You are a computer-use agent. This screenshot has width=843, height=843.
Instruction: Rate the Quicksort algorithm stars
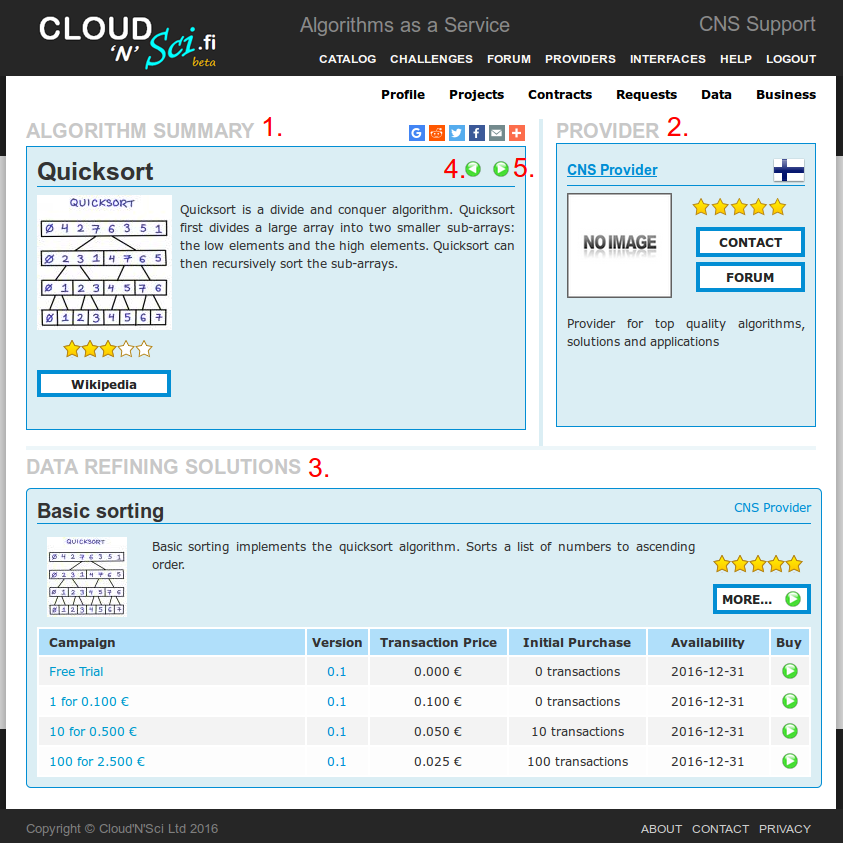(x=108, y=349)
